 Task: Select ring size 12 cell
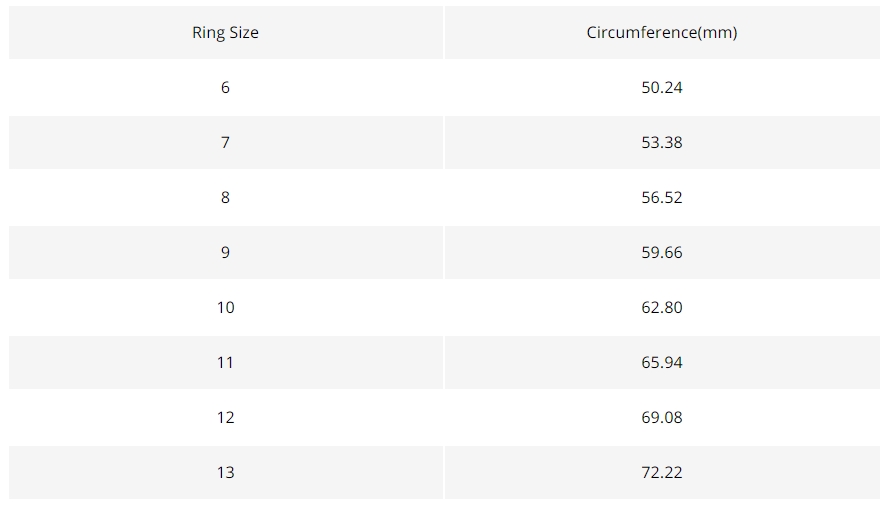[226, 418]
